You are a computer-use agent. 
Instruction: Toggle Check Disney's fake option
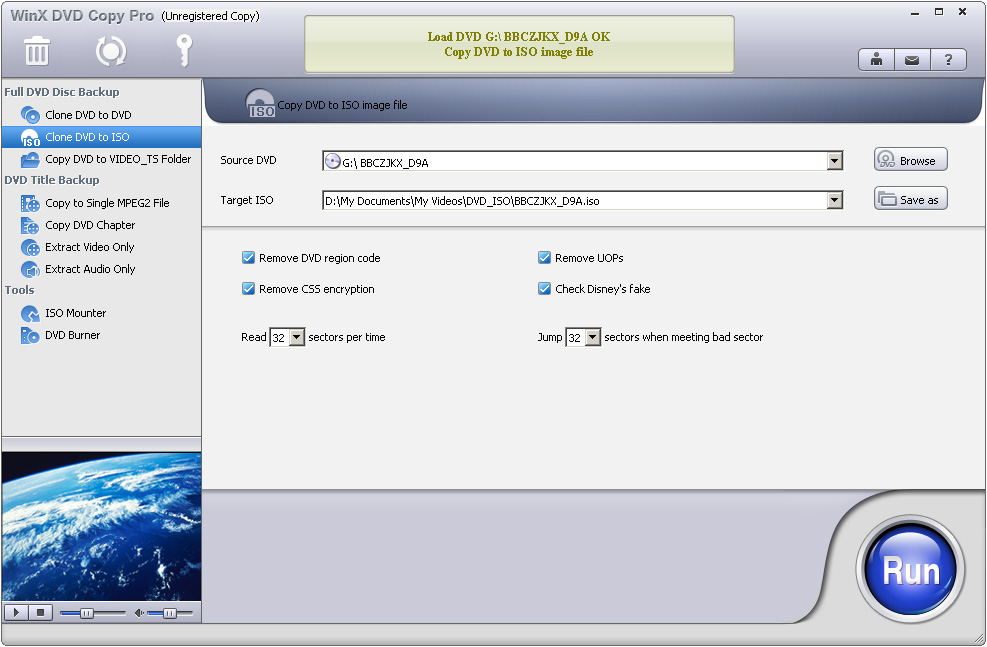(544, 288)
